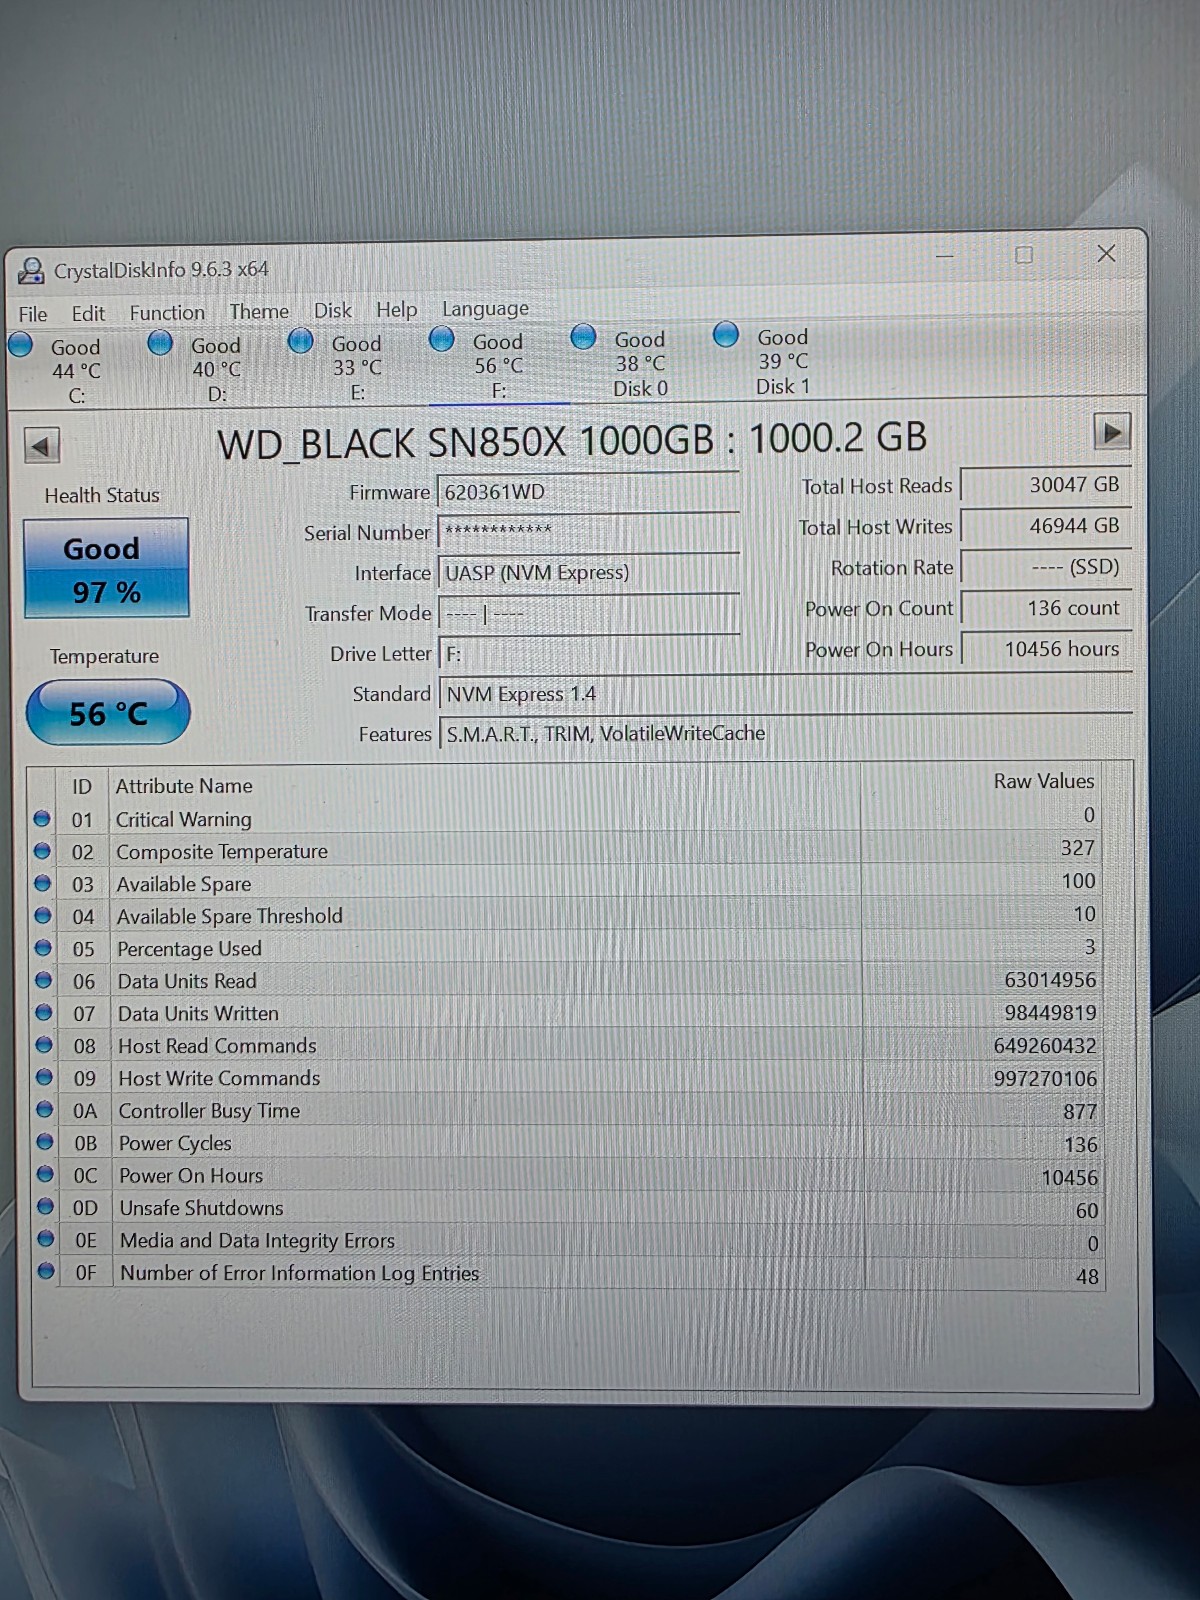Viewport: 1200px width, 1600px height.
Task: Click the Total Host Writes value 46944 GB
Action: (x=1046, y=525)
